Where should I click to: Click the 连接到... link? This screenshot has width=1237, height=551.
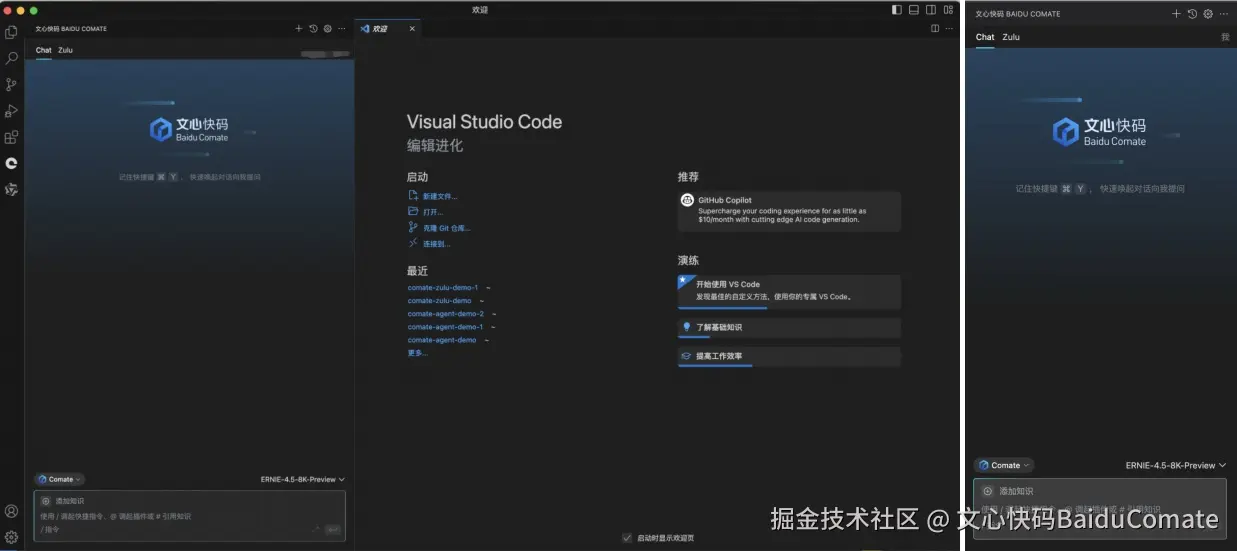pyautogui.click(x=437, y=244)
